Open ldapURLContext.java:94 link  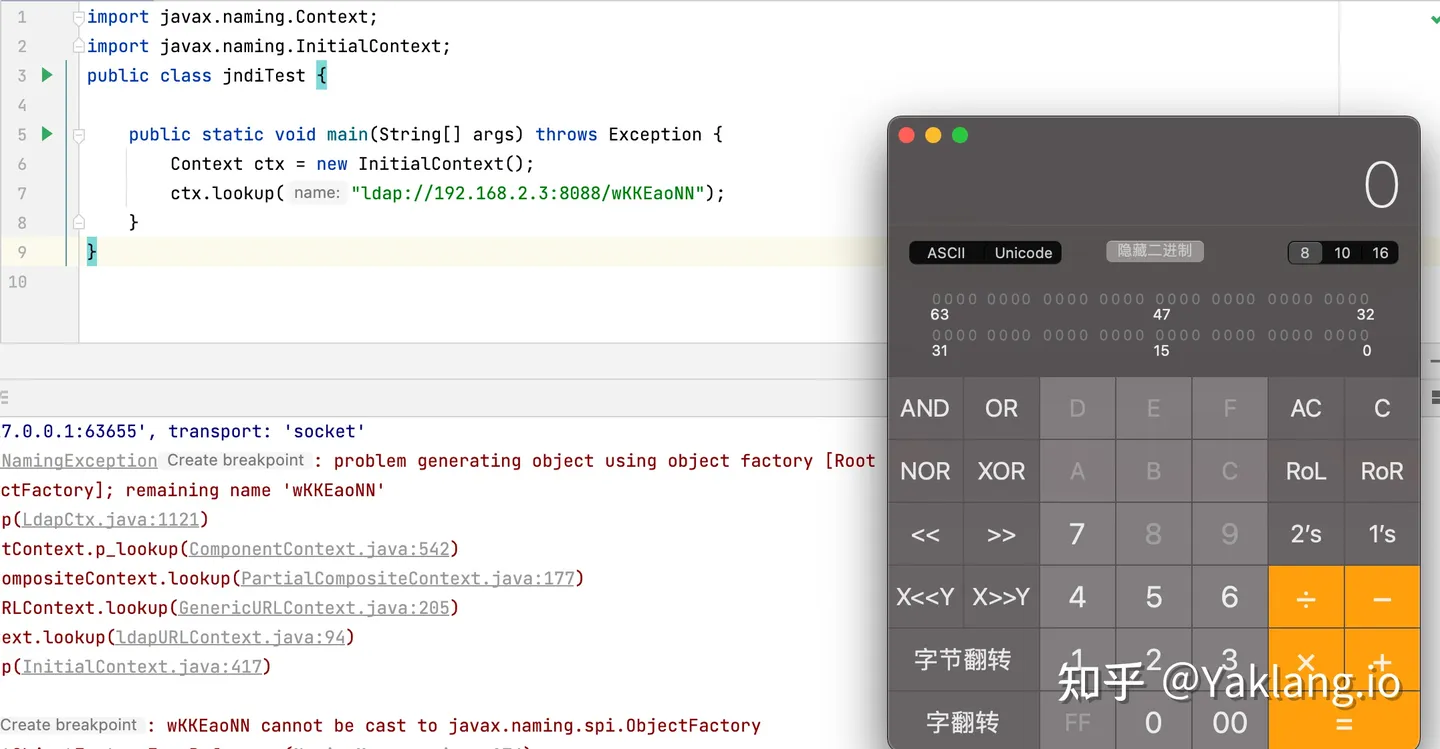pyautogui.click(x=231, y=636)
